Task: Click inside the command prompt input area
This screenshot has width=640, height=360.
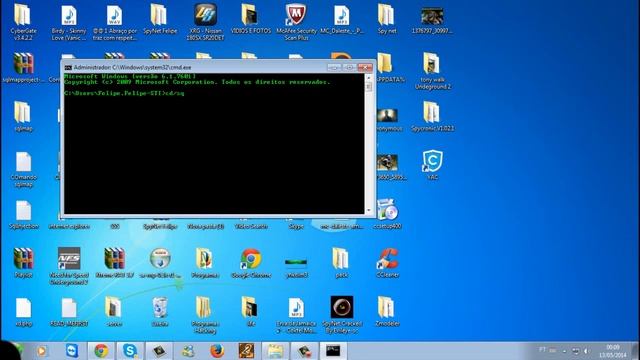Action: coord(214,144)
